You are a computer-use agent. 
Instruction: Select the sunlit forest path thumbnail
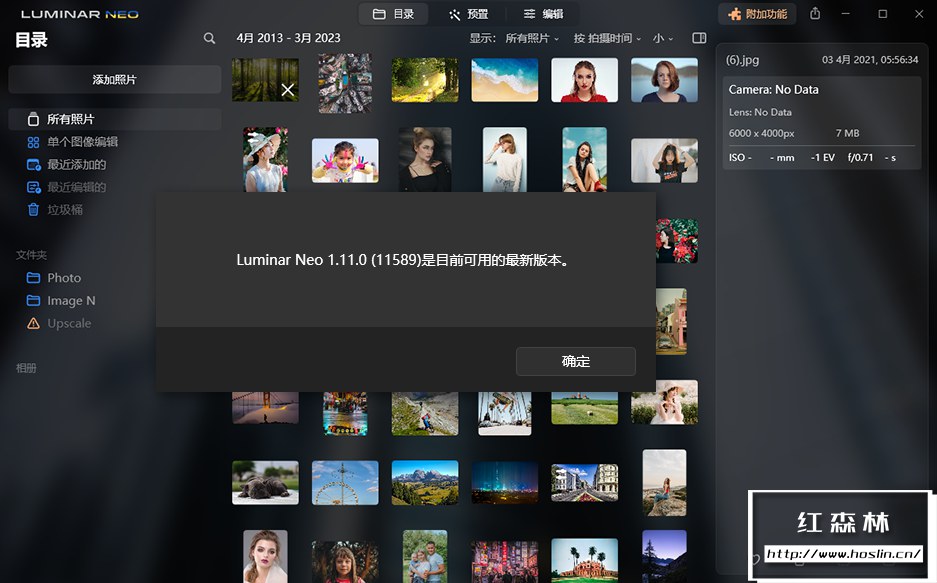[425, 80]
